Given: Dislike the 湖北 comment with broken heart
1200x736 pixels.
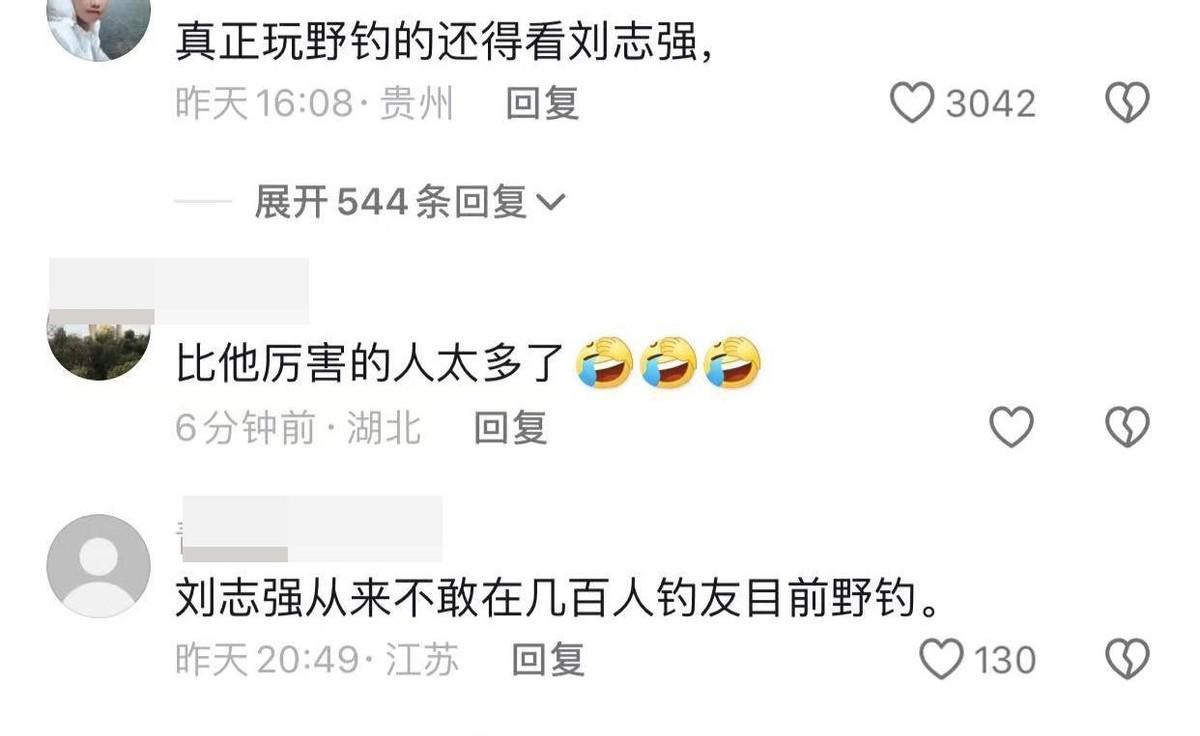Looking at the screenshot, I should [1127, 428].
